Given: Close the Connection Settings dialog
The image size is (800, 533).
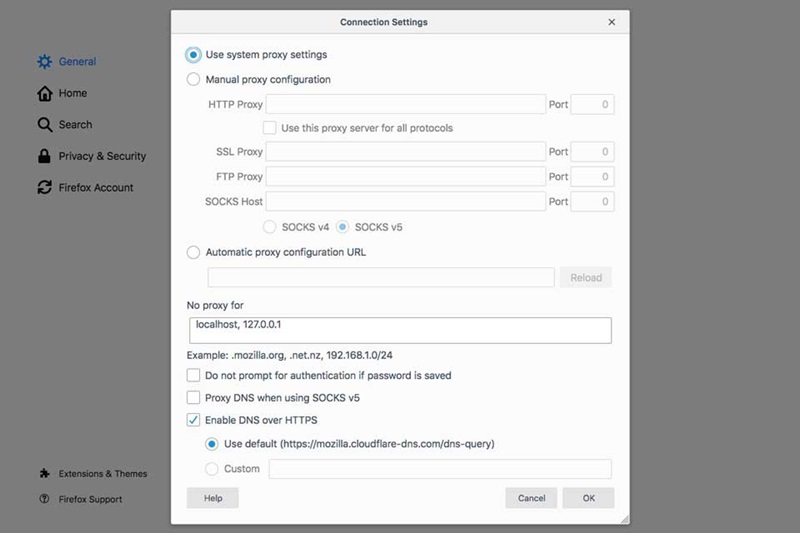Looking at the screenshot, I should [611, 22].
